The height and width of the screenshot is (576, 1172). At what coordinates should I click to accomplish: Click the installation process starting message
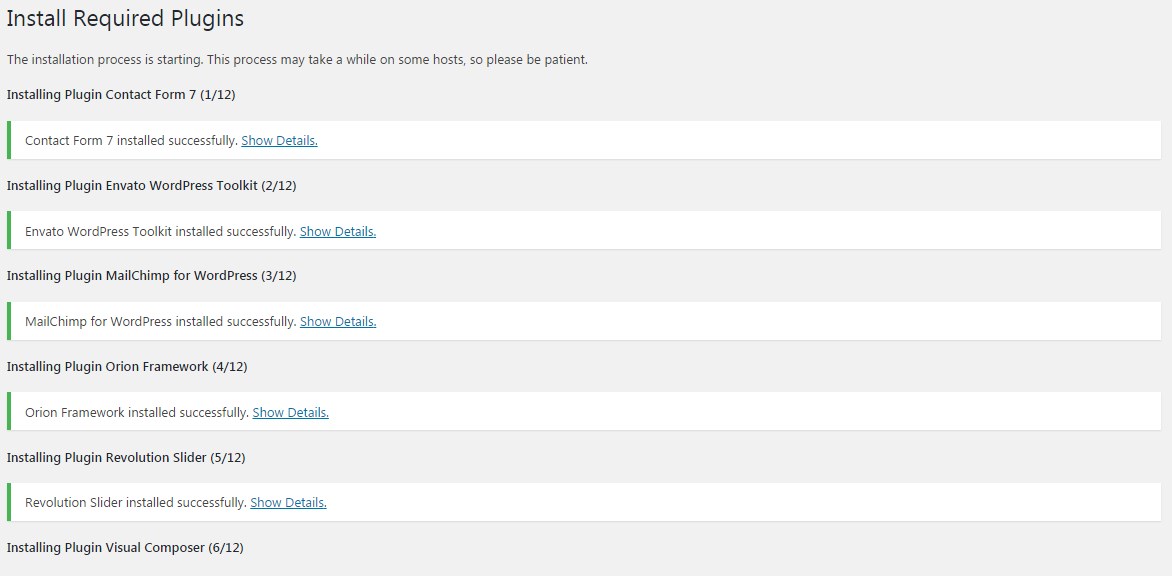click(297, 60)
